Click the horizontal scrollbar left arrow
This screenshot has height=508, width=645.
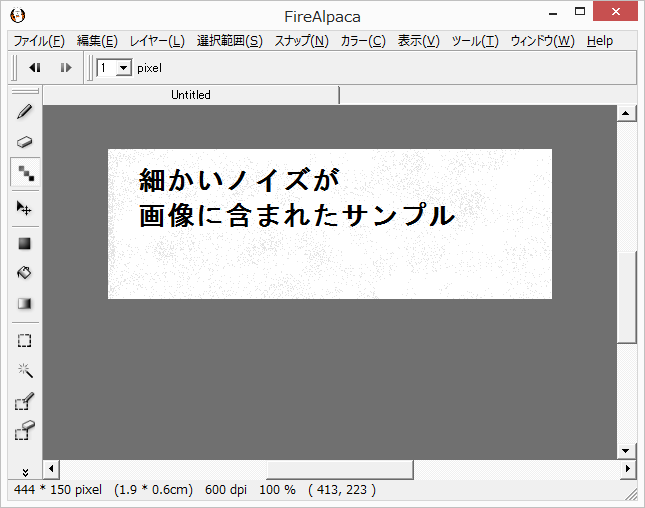coord(51,469)
